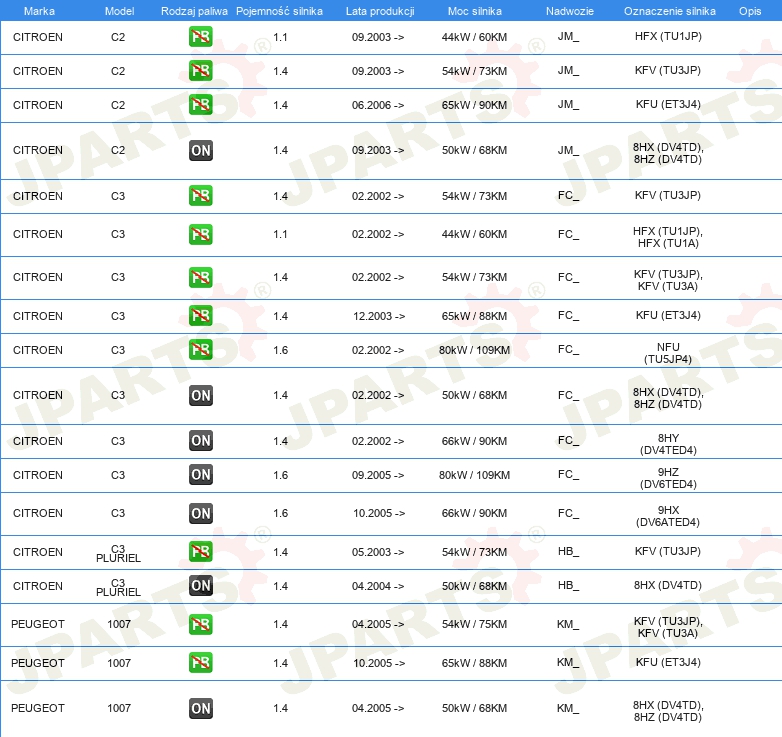Click petrol icon for Peugeot 1007 75KM row

point(200,624)
